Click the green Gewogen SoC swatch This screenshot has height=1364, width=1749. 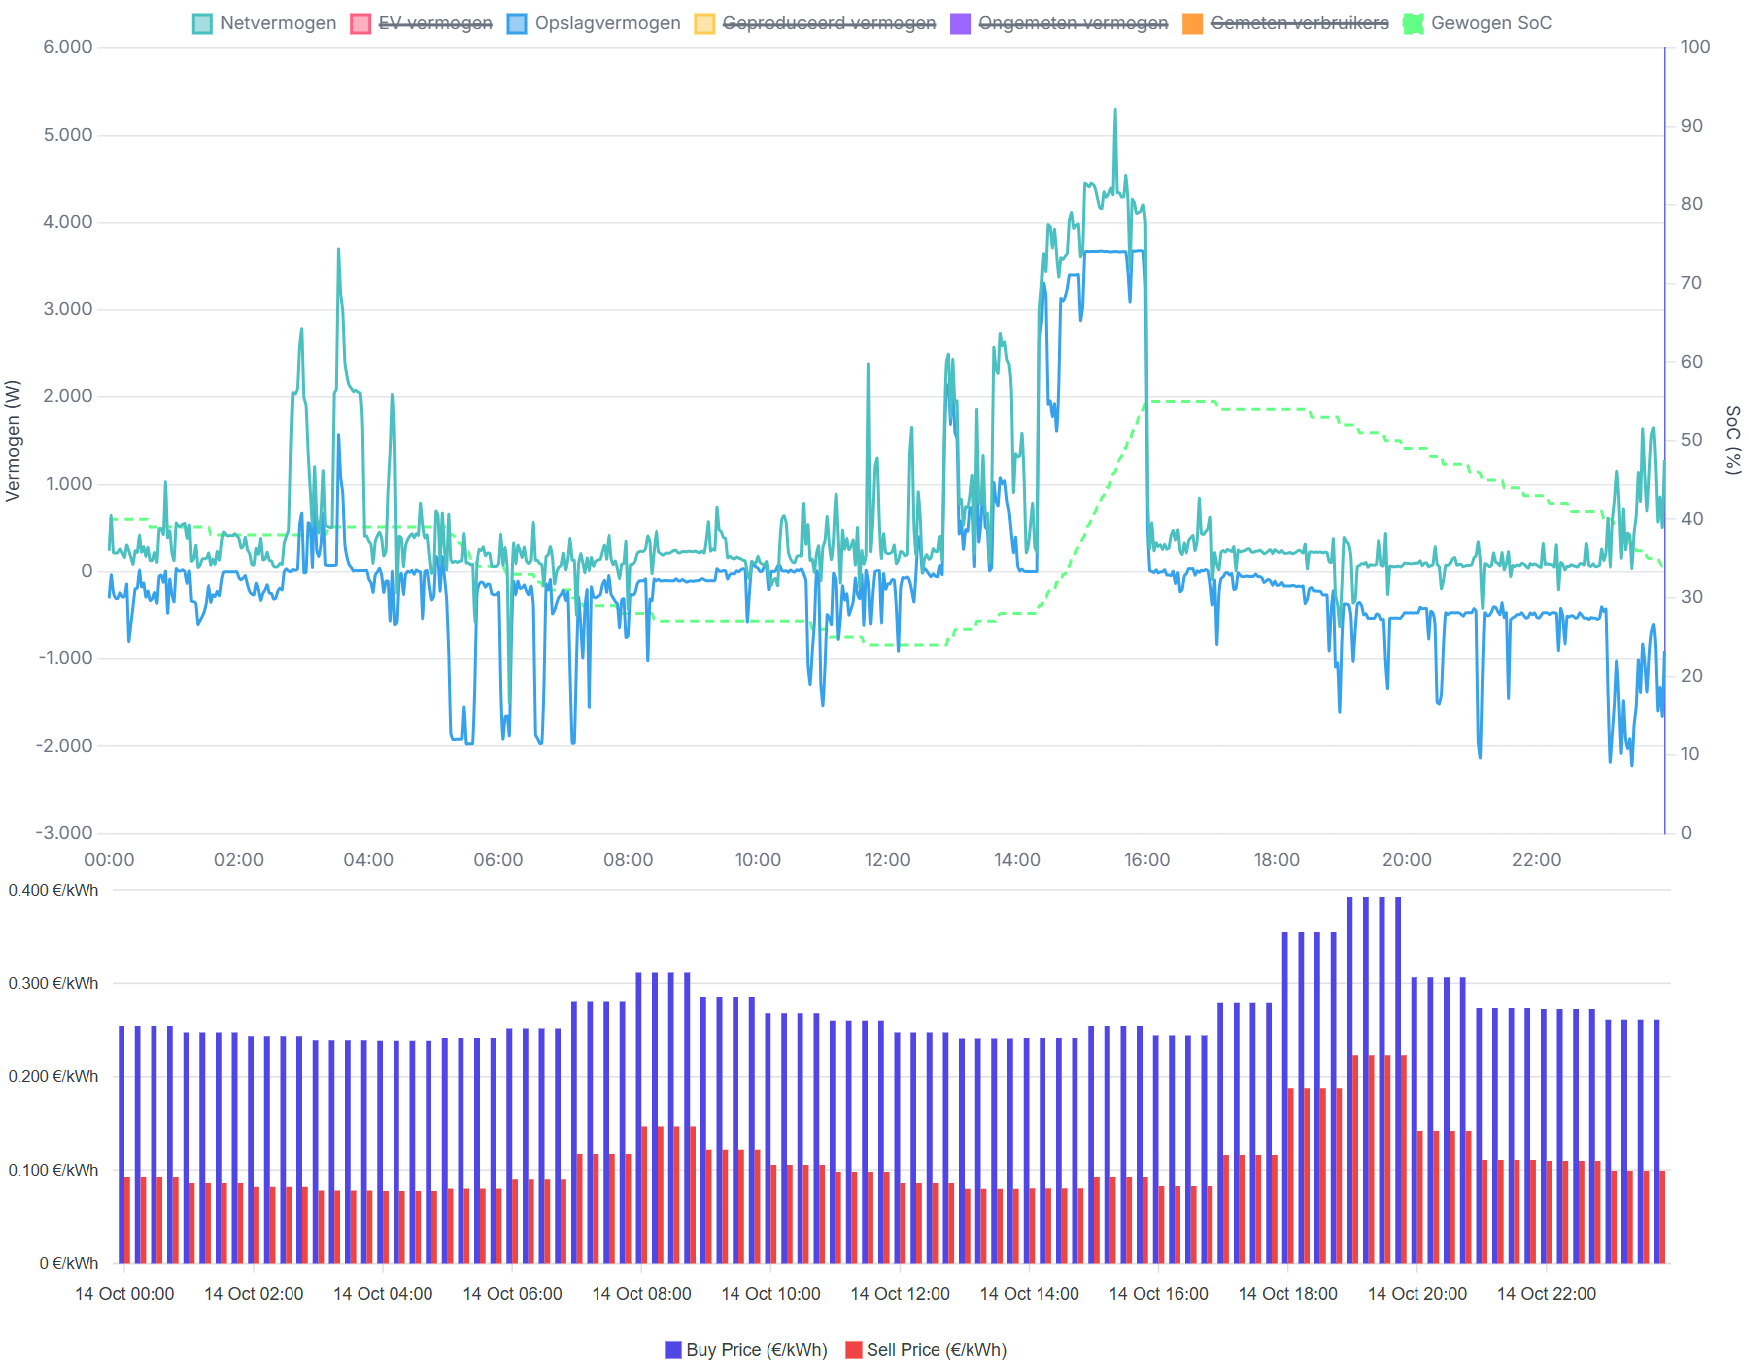(x=1412, y=24)
